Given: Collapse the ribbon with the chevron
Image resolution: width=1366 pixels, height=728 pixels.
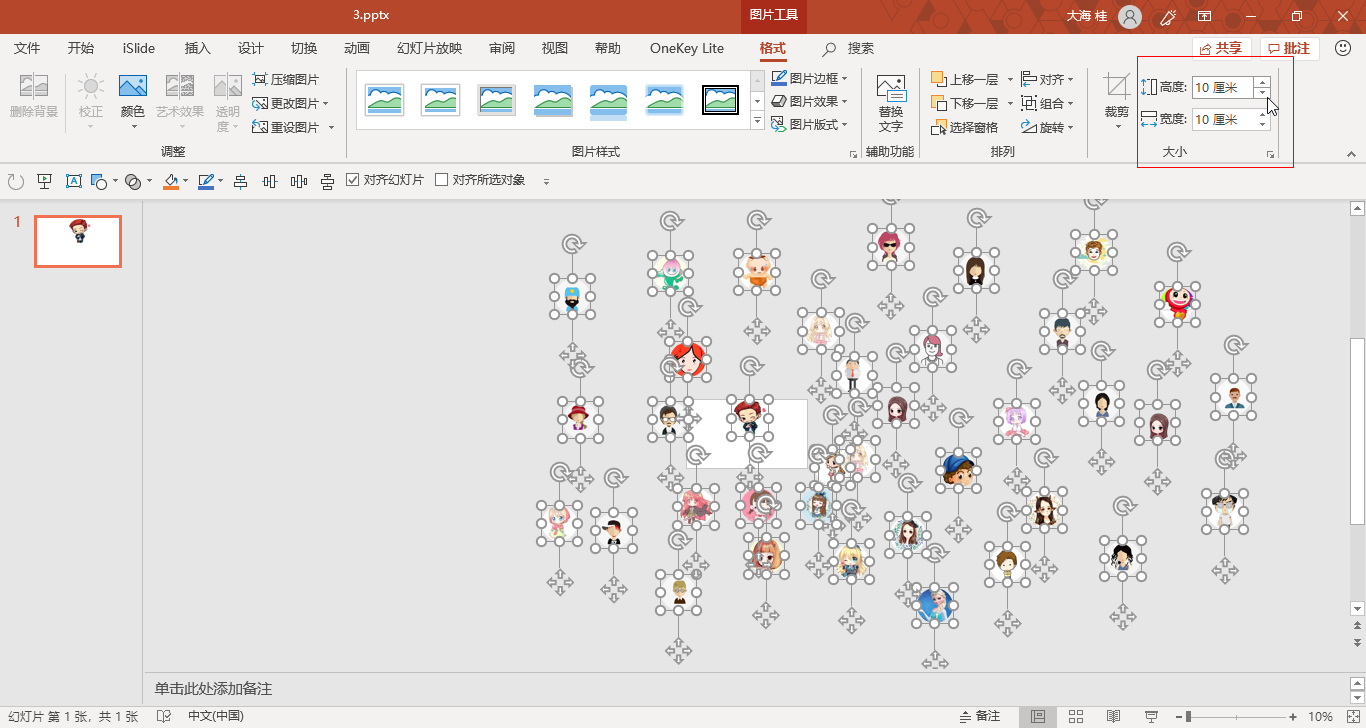Looking at the screenshot, I should pyautogui.click(x=1351, y=154).
